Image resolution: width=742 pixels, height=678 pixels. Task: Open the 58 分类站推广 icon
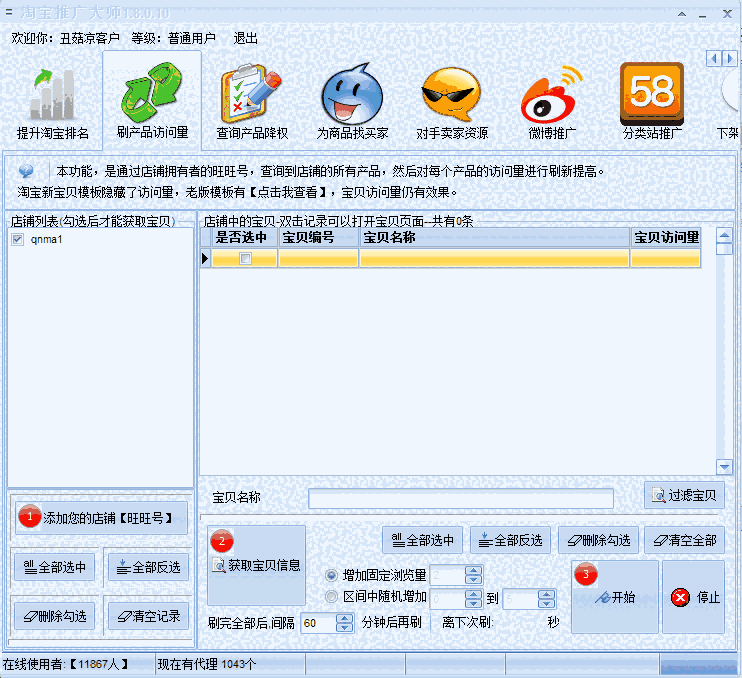click(652, 93)
